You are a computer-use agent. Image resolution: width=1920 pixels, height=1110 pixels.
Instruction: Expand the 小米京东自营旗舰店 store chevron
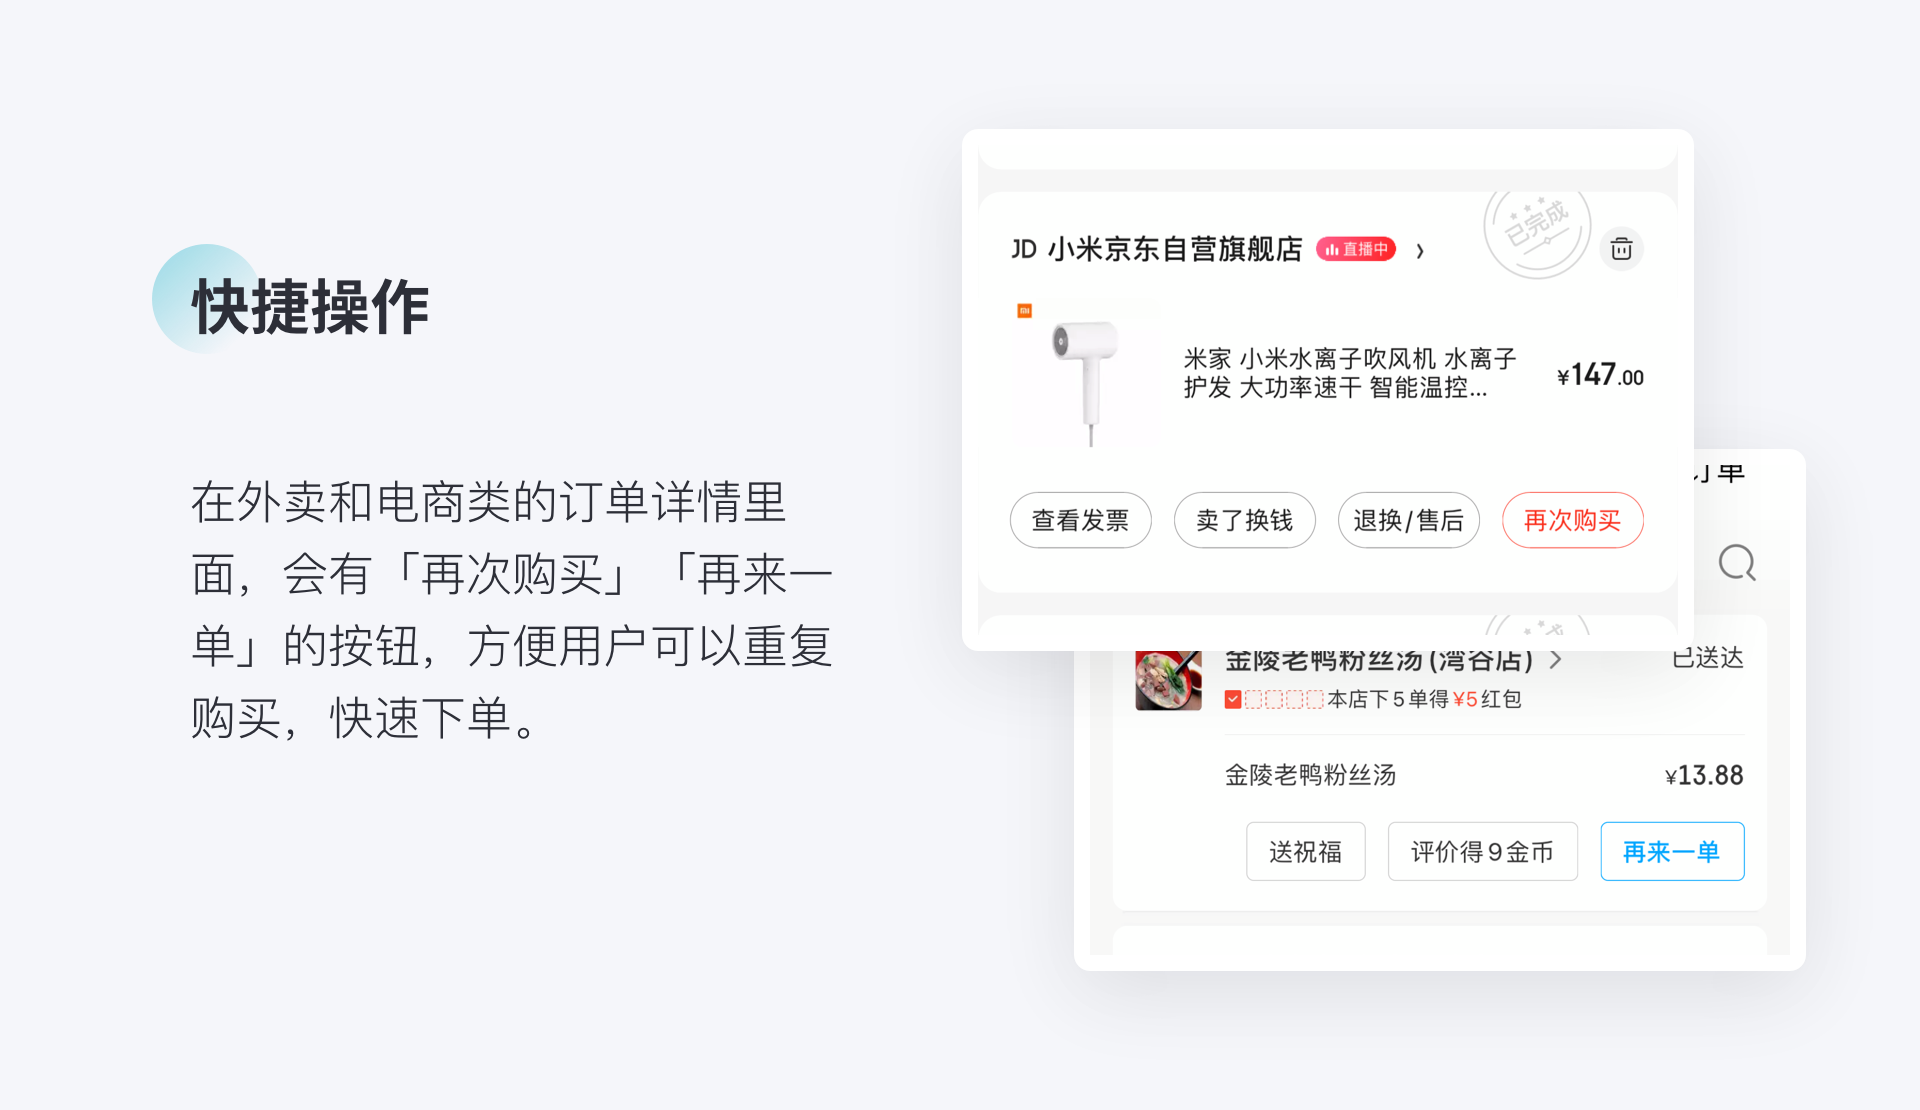(1420, 251)
